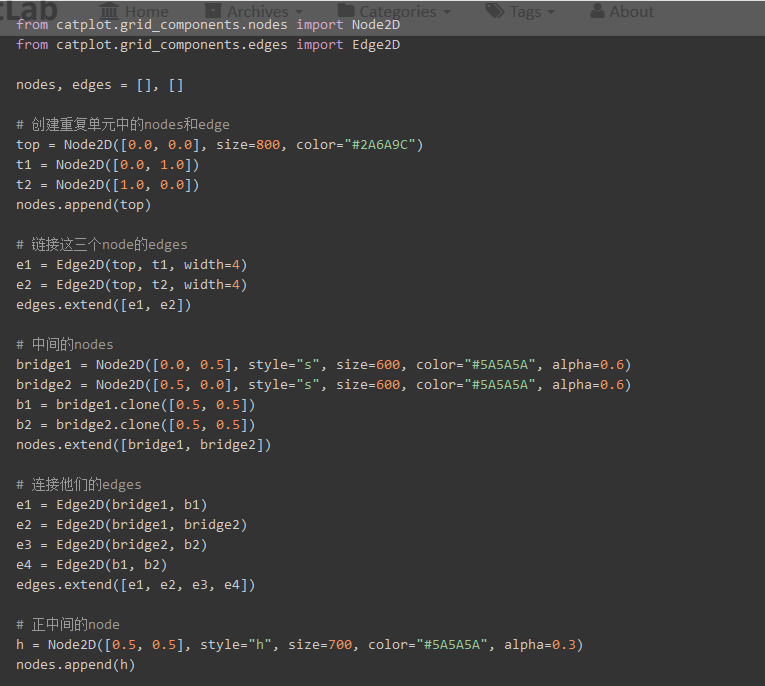Click the comment '# 连接他们的edges'
The width and height of the screenshot is (765, 686).
click(x=79, y=485)
